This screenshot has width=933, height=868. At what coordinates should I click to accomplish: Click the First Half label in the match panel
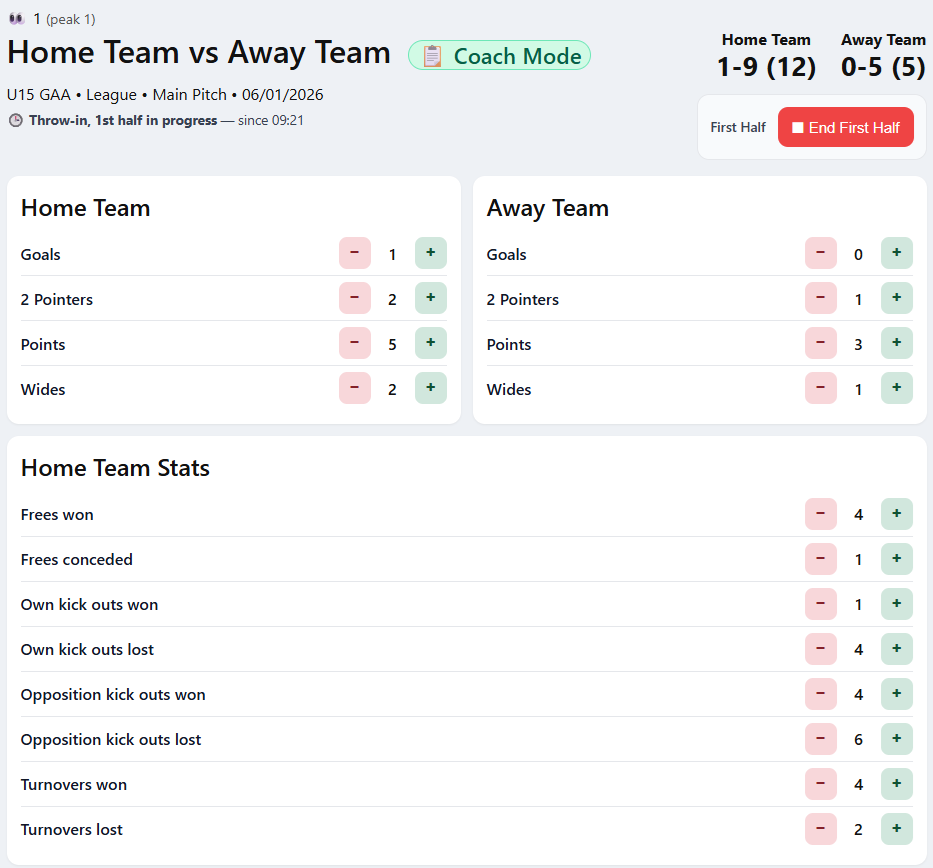click(x=738, y=127)
